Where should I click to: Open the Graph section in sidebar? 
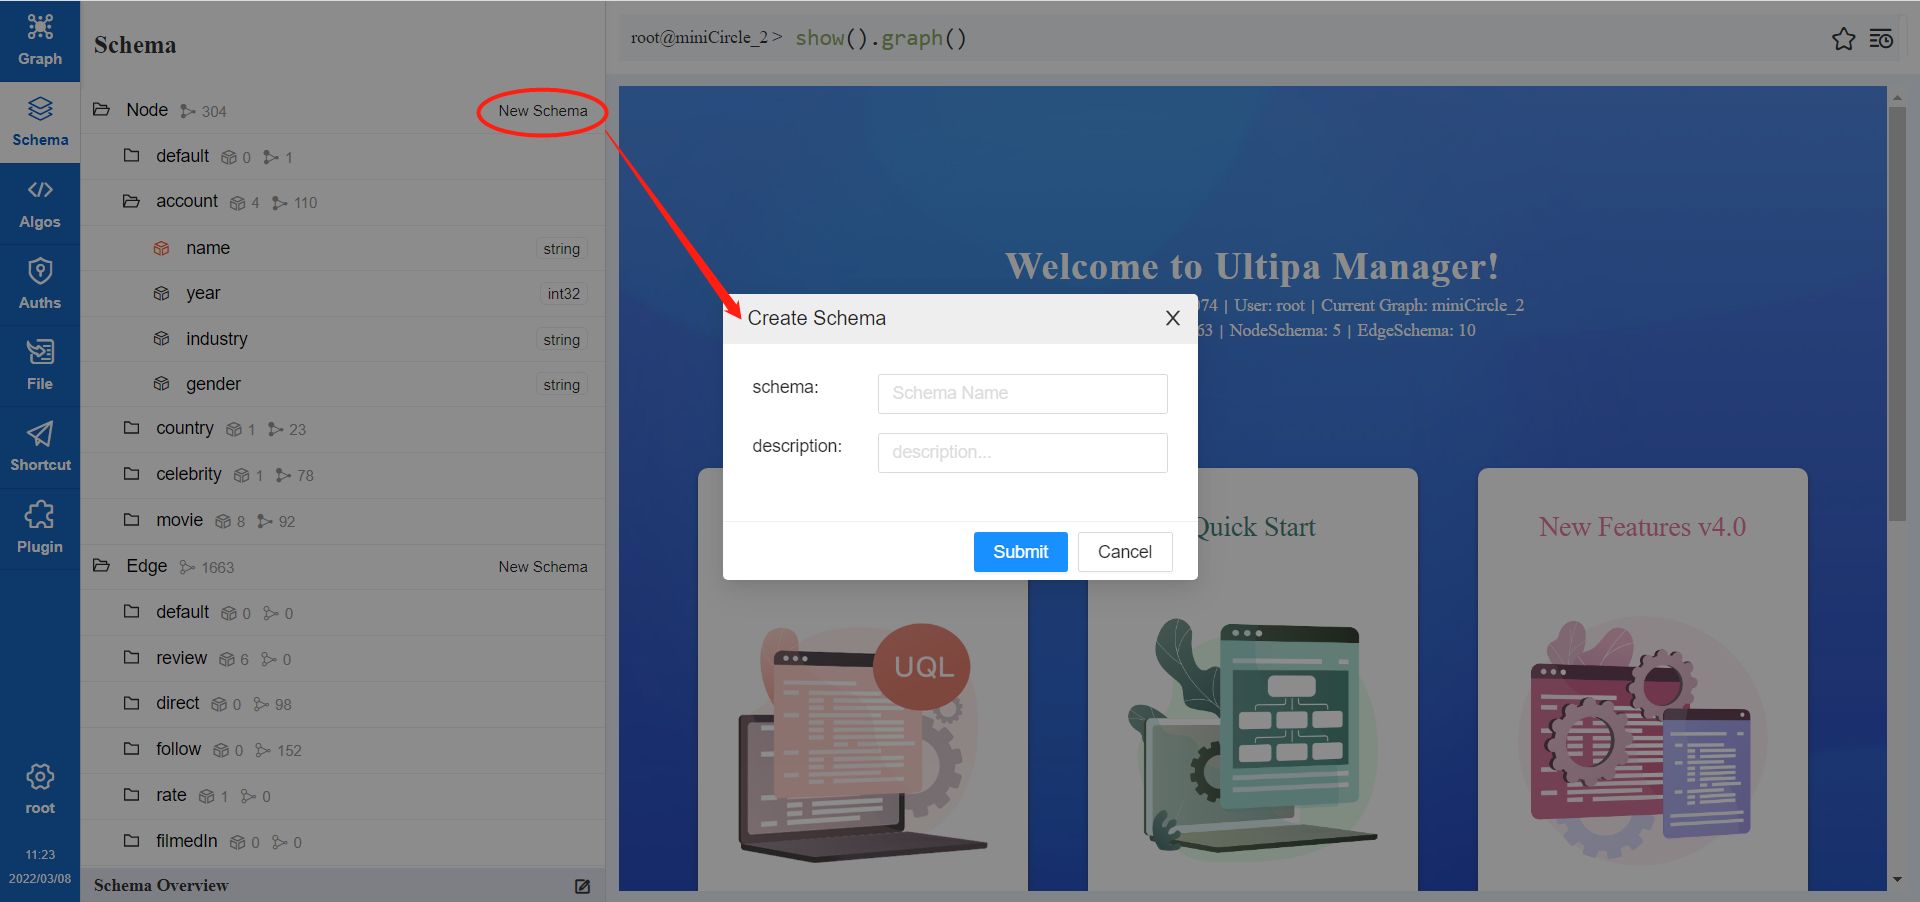pyautogui.click(x=40, y=40)
